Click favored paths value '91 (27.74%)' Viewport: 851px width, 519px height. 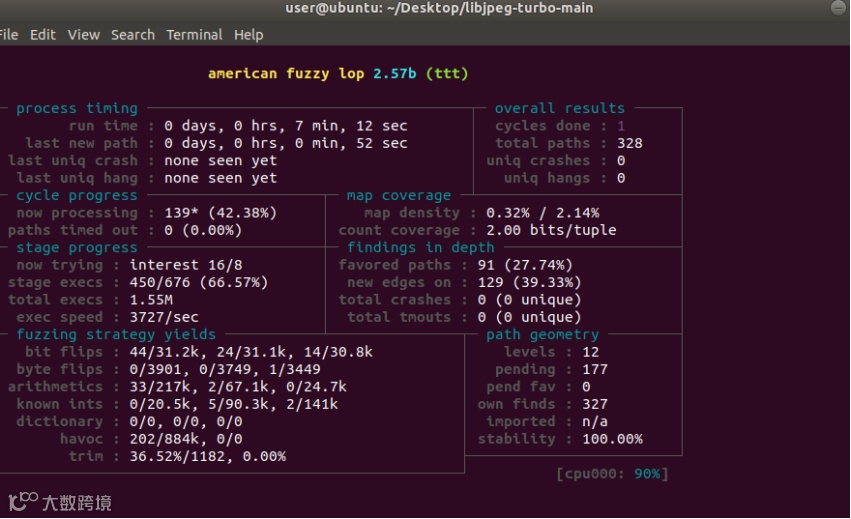tap(525, 265)
